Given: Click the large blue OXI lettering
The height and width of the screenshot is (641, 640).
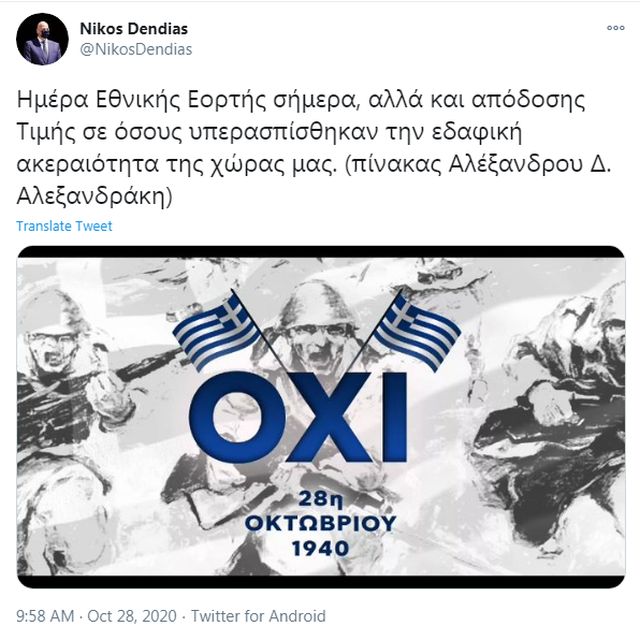Looking at the screenshot, I should click(298, 417).
